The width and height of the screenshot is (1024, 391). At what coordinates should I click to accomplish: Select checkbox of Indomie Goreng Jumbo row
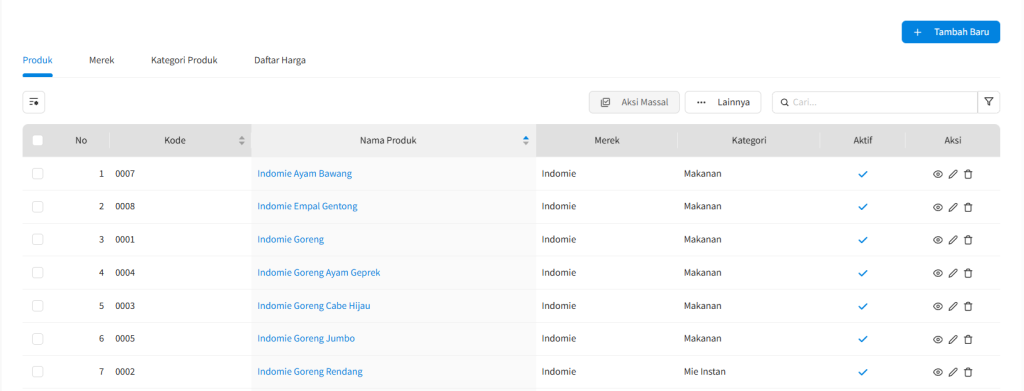38,339
